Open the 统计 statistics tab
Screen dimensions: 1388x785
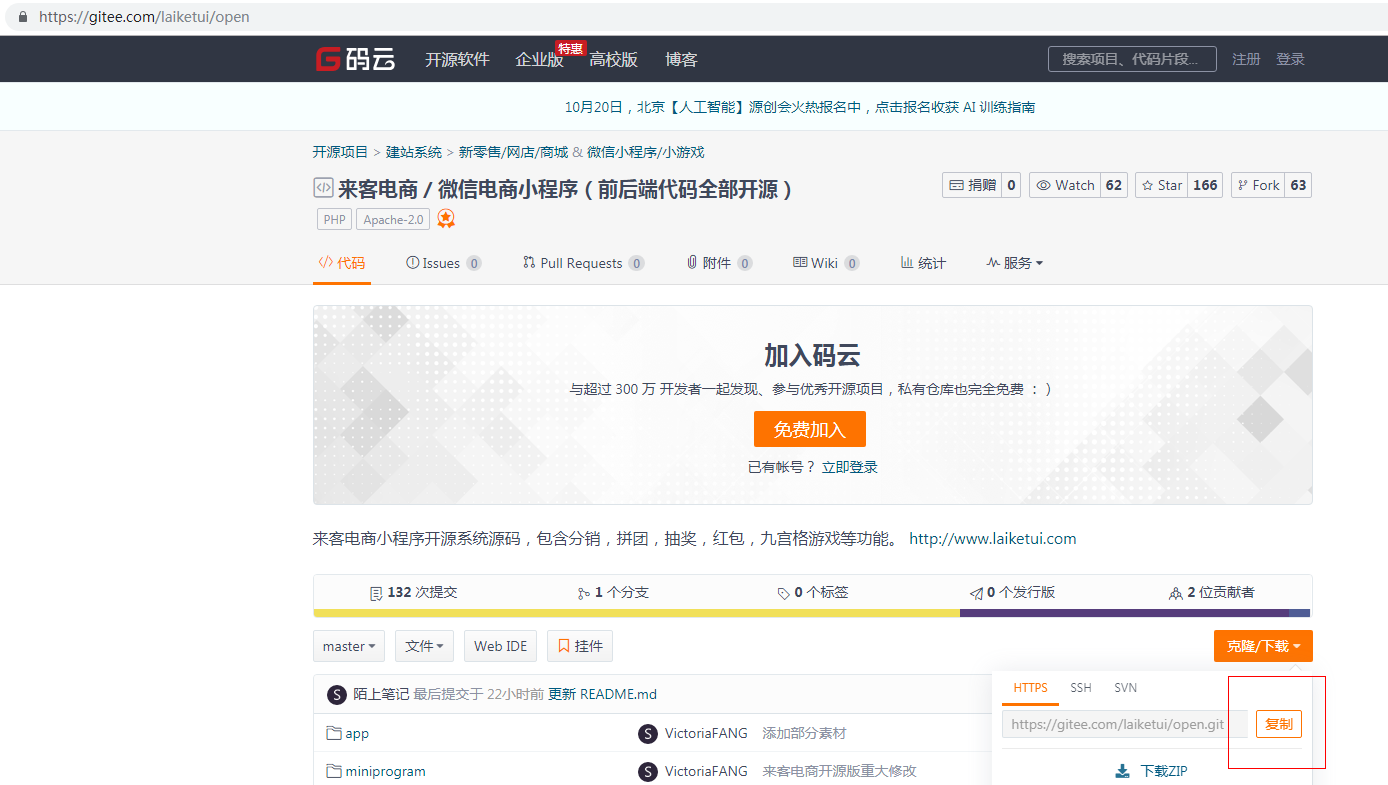pyautogui.click(x=923, y=263)
